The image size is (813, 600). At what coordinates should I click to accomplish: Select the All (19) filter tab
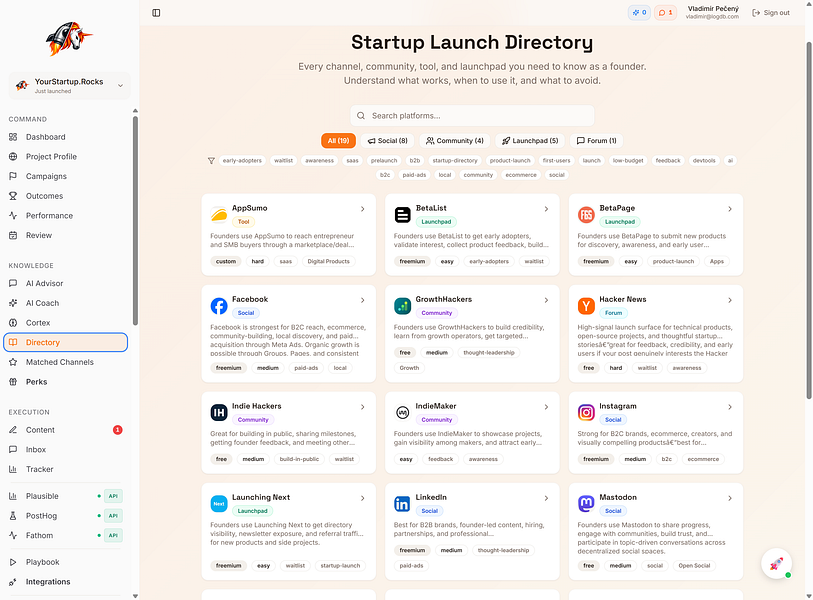[338, 141]
